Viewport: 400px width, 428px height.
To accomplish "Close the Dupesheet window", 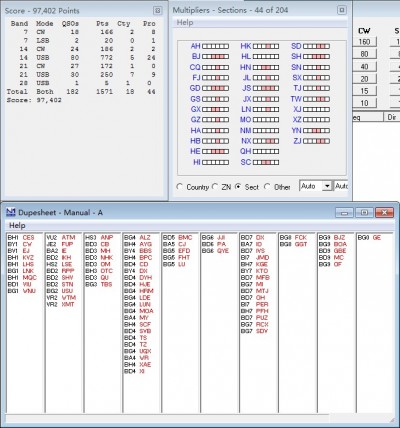I will point(384,212).
